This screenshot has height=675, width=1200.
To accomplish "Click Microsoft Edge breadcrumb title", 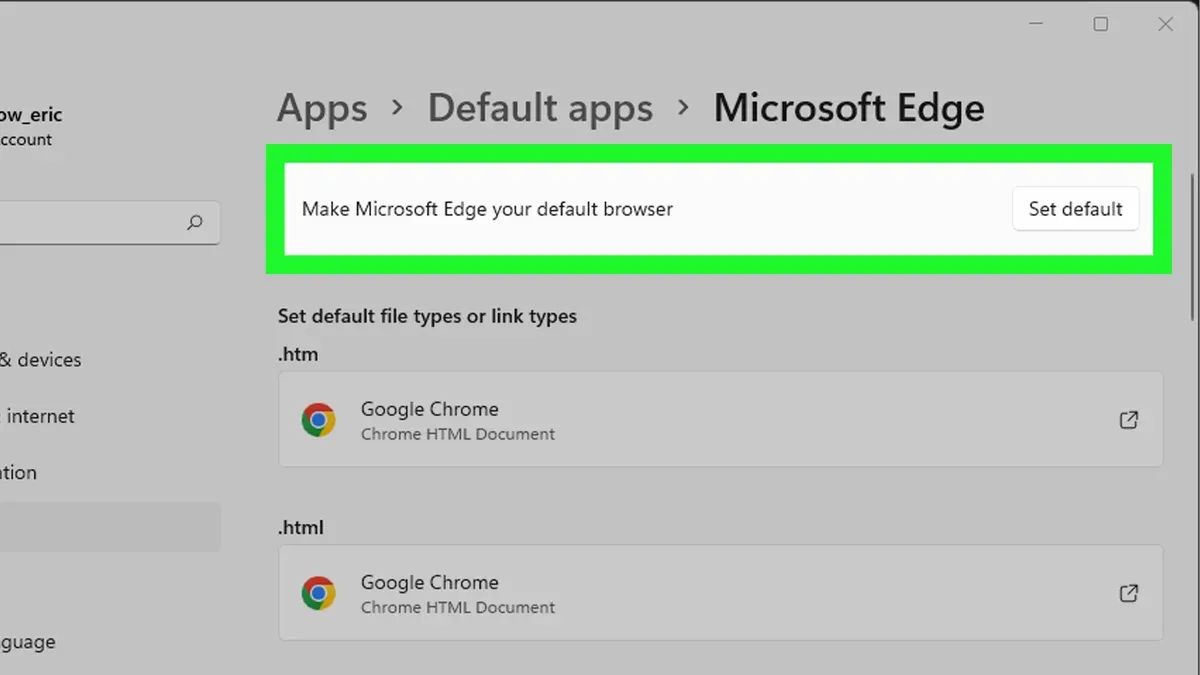I will coord(849,108).
